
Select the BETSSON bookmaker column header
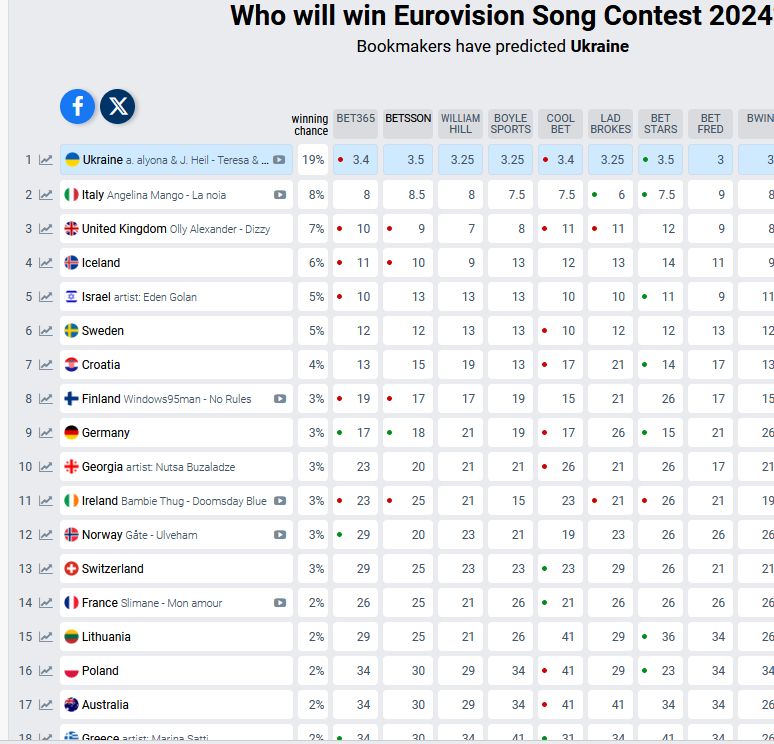408,119
